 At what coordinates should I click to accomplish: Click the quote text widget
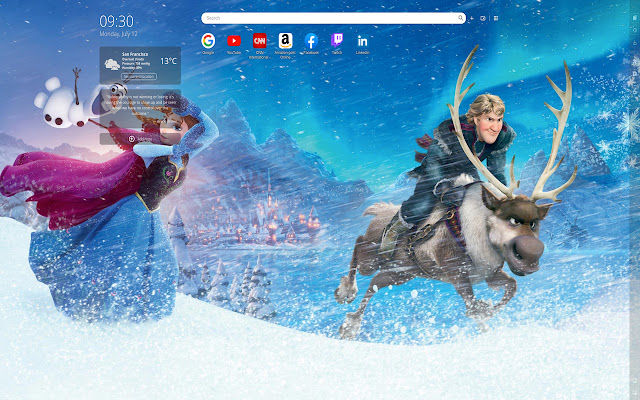click(140, 109)
